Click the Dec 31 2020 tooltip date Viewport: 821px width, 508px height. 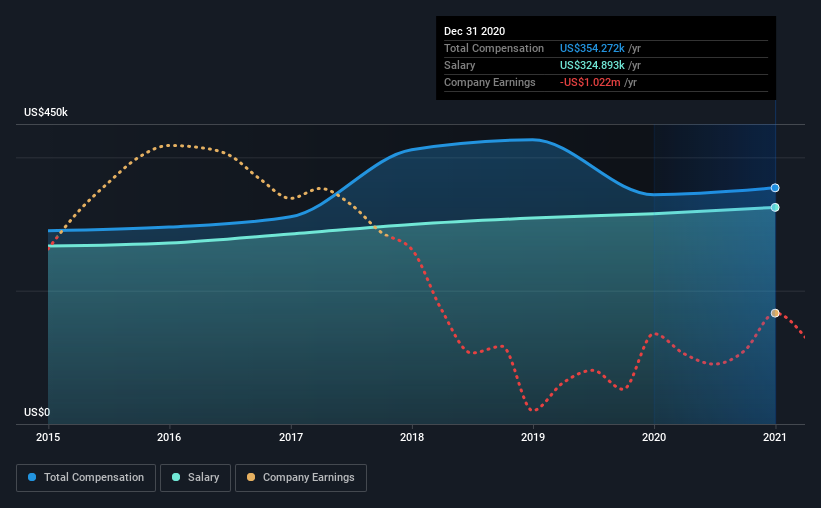pos(474,31)
